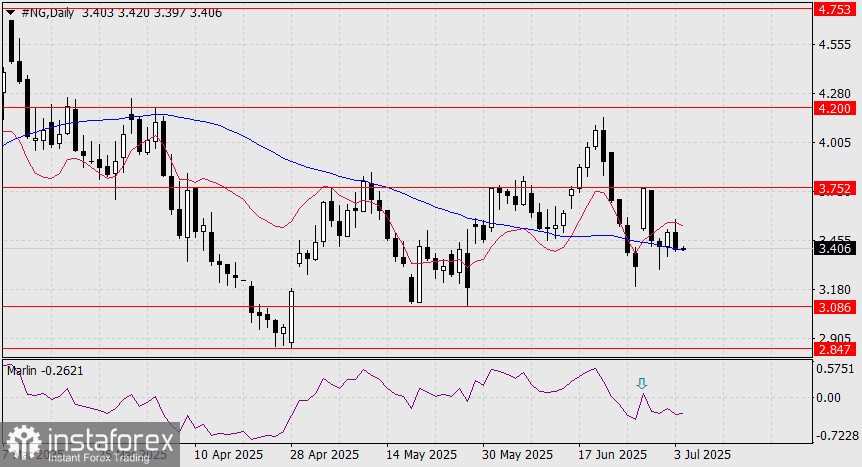The width and height of the screenshot is (862, 467).
Task: Select the 28 Apr 2025 date marker
Action: click(x=325, y=454)
